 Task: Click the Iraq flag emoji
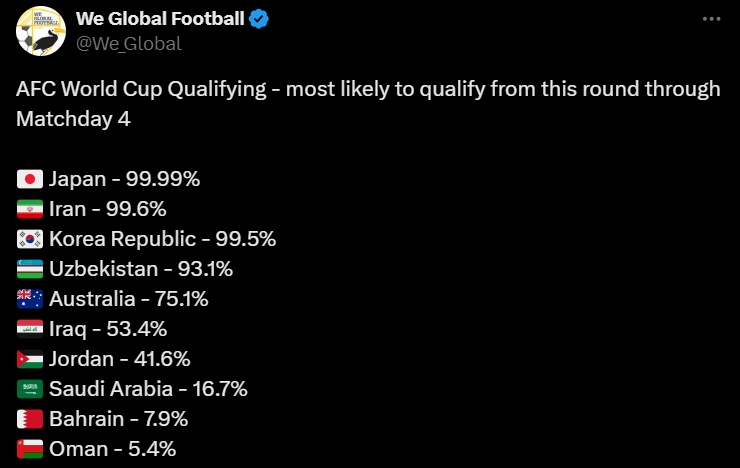click(30, 329)
